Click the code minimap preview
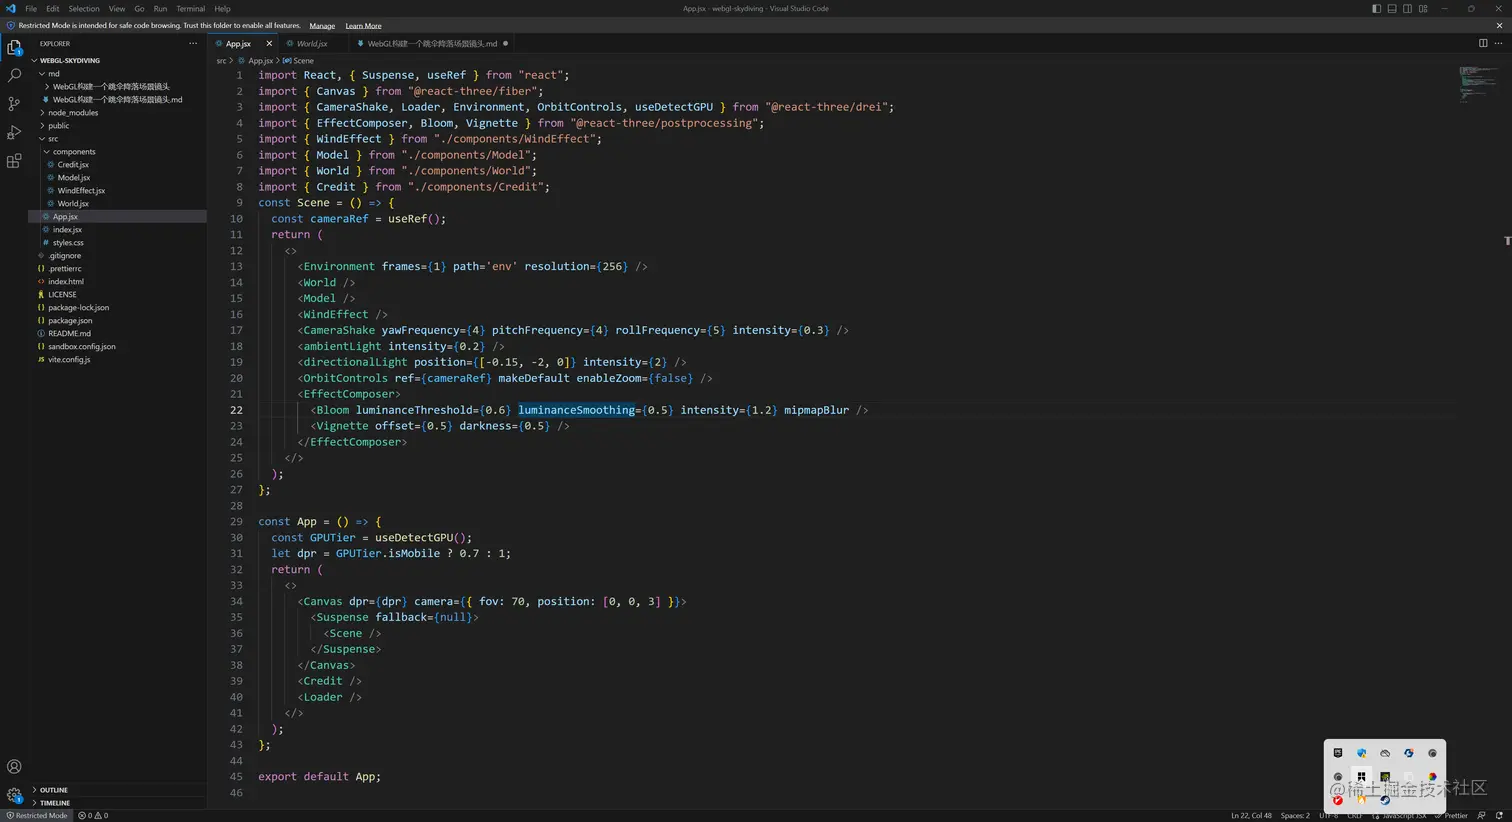1512x822 pixels. [1478, 83]
